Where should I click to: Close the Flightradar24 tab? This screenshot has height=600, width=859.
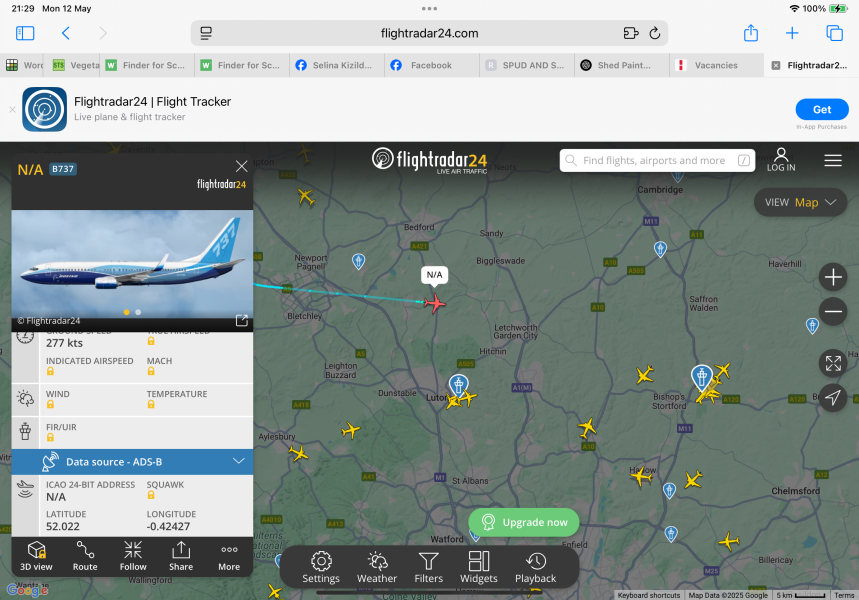pos(776,66)
